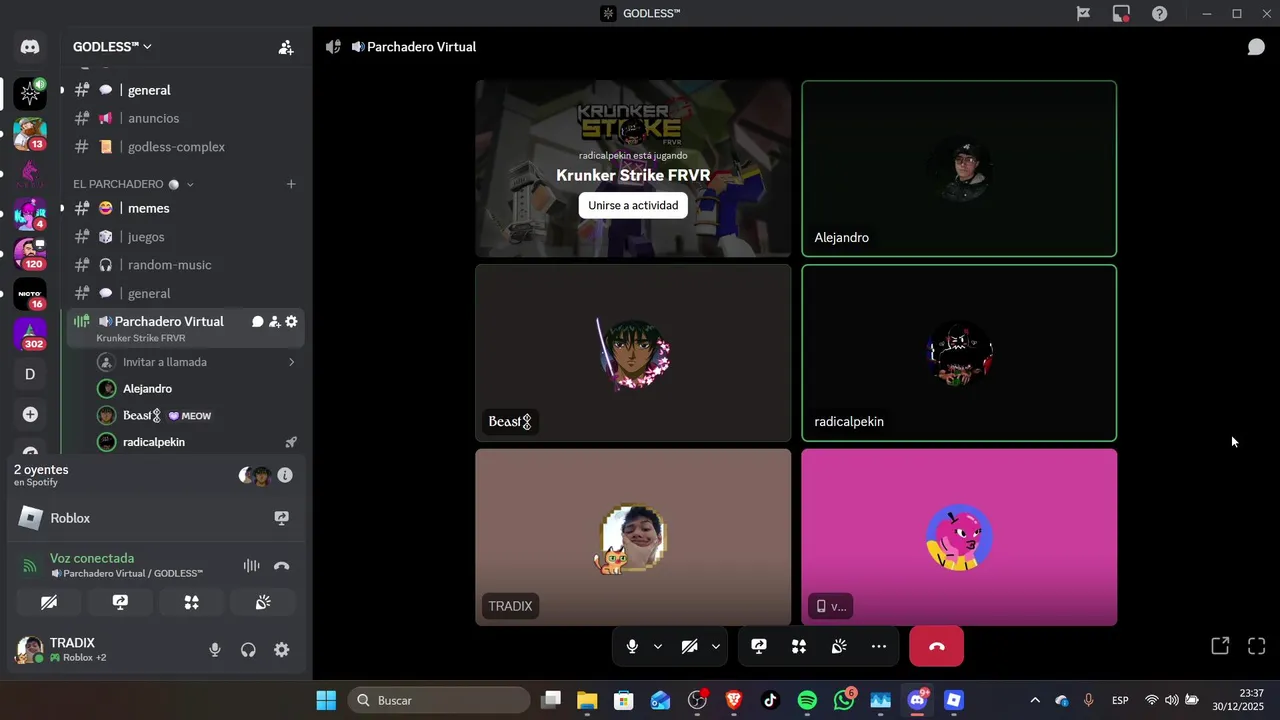Open the inbox icon in title bar
The height and width of the screenshot is (720, 1280).
(1121, 14)
